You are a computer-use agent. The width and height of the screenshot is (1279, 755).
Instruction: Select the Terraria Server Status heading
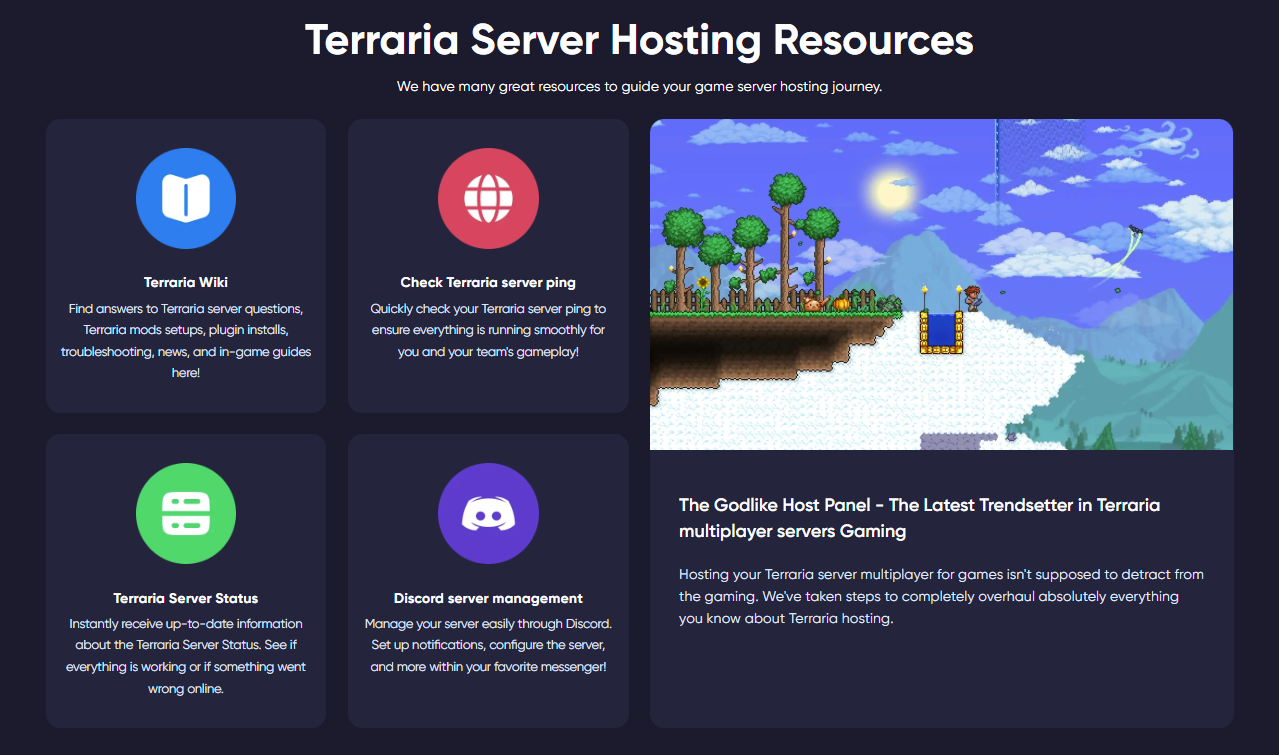[x=186, y=598]
